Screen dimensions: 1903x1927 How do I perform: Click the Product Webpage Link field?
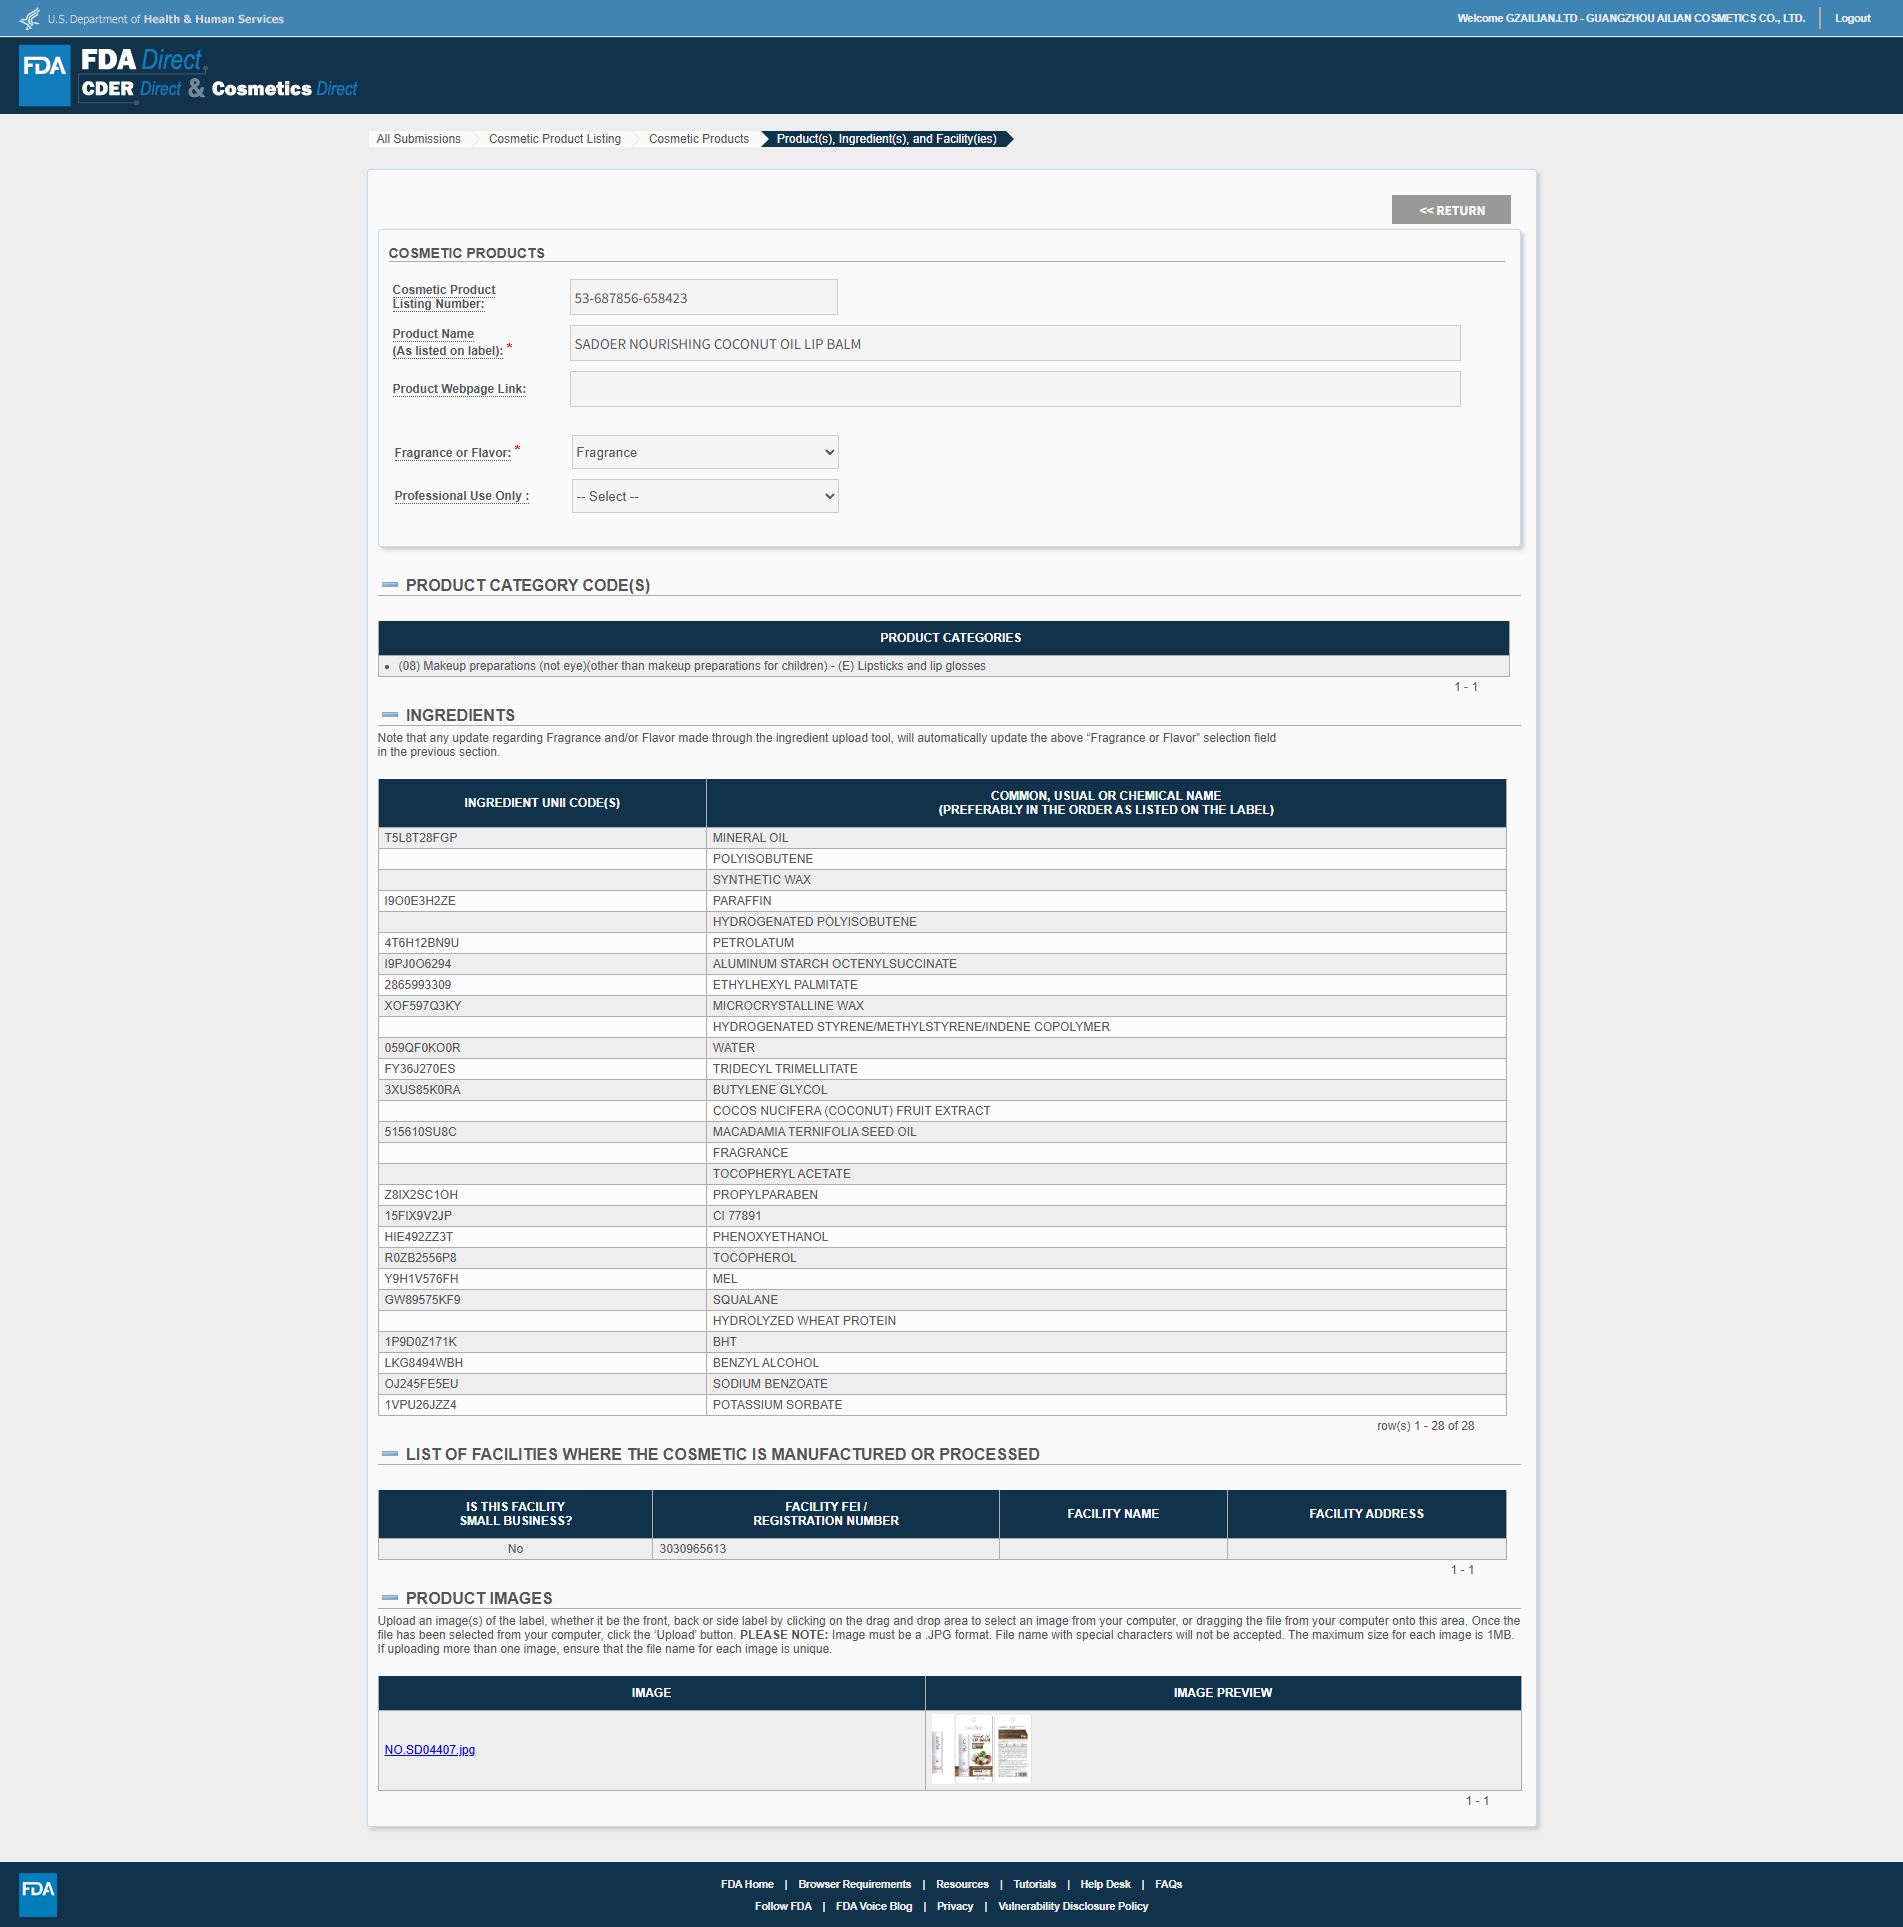[x=1014, y=389]
